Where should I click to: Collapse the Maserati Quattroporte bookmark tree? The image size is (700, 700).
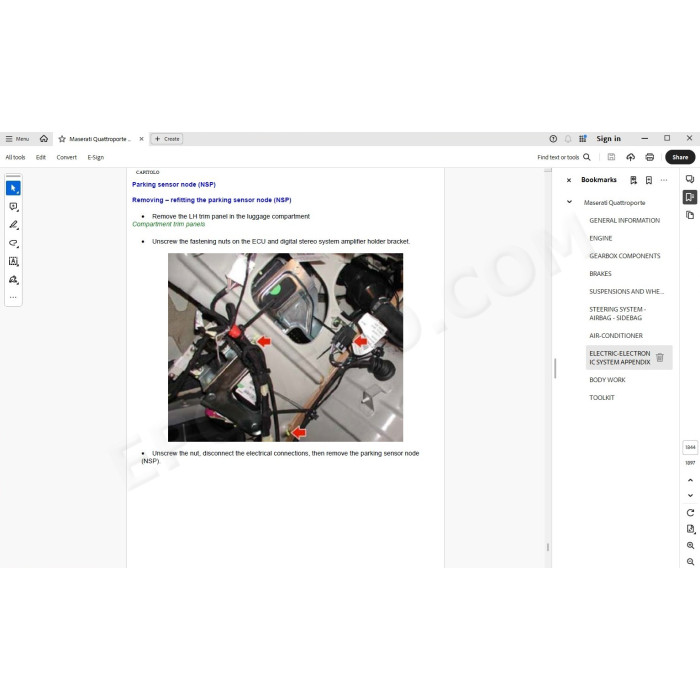coord(569,202)
